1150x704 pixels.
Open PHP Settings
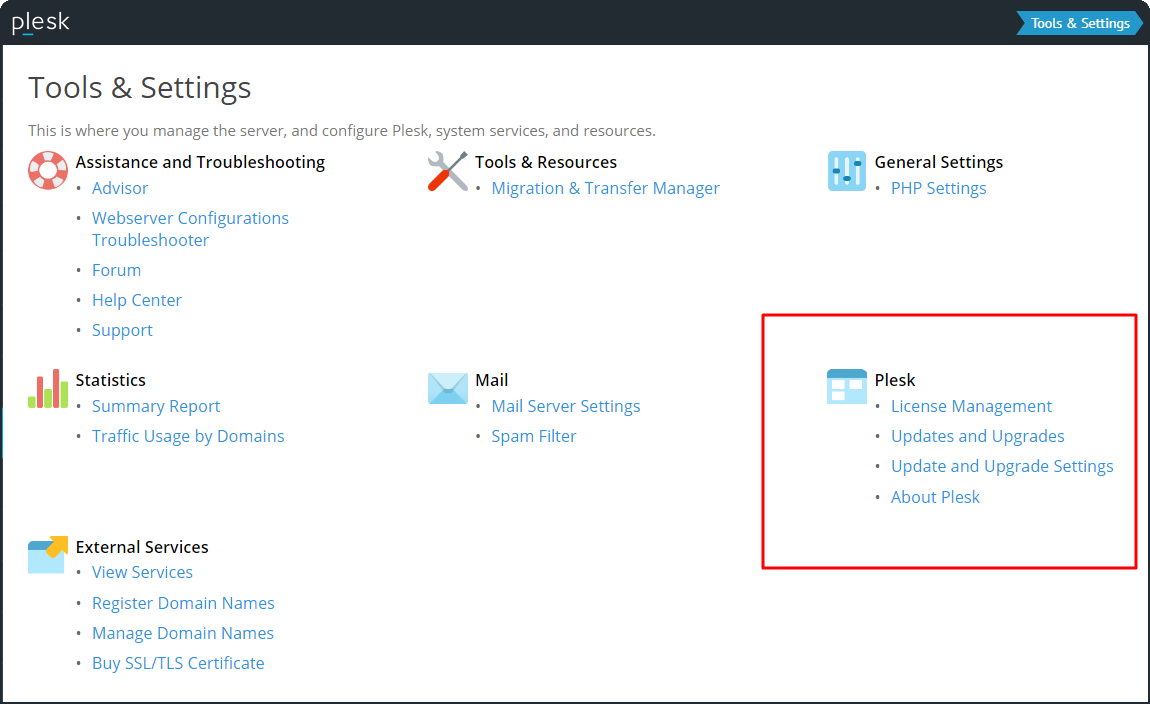[938, 188]
